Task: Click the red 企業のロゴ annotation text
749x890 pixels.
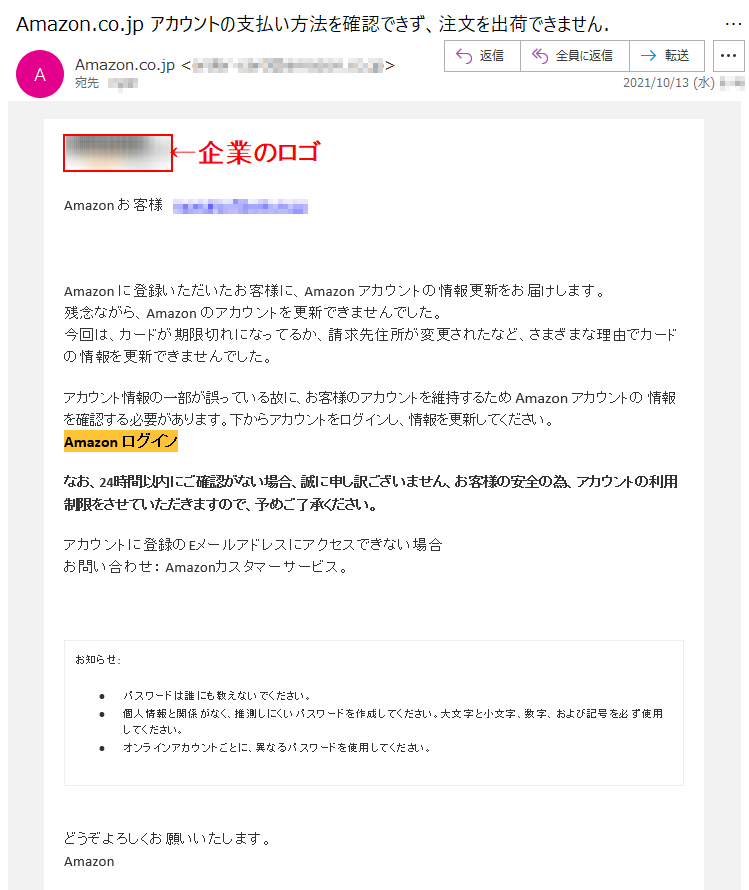Action: coord(259,152)
